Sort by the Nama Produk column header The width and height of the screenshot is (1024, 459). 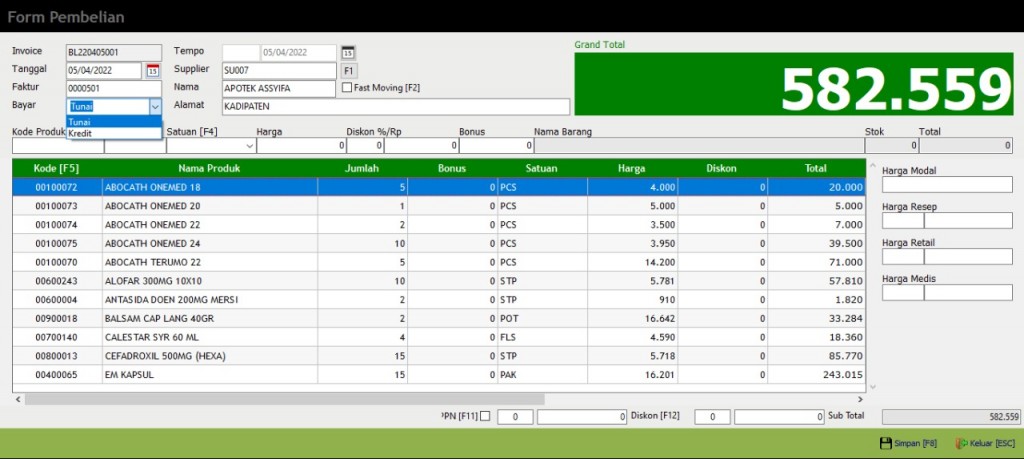coord(209,168)
